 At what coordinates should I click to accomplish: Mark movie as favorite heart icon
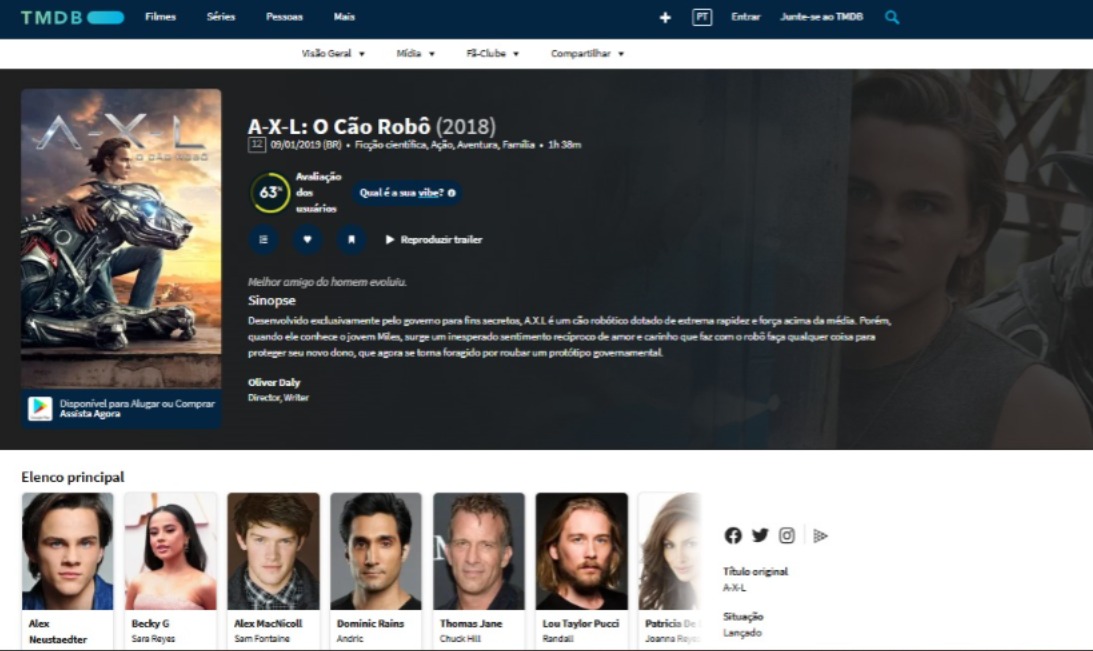pos(307,239)
